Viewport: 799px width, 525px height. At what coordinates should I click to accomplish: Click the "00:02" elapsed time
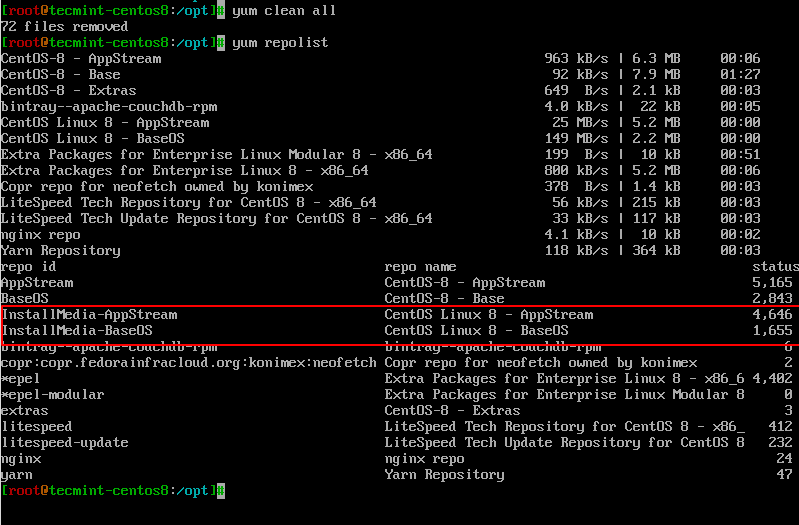point(740,234)
